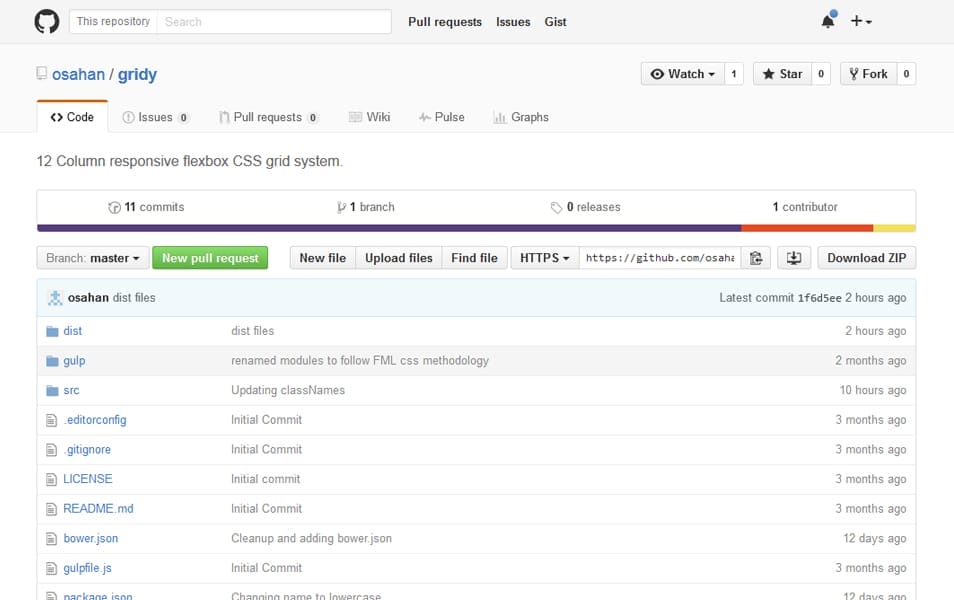Click New pull request button

tap(210, 258)
